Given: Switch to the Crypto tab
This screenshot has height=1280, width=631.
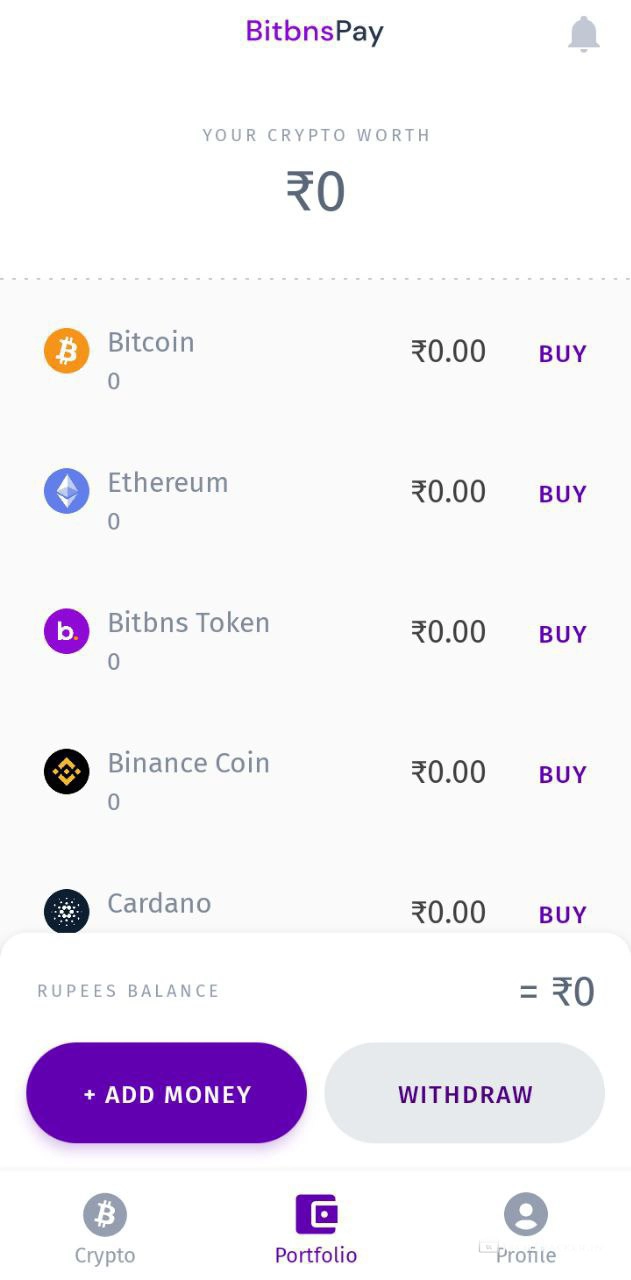Looking at the screenshot, I should (105, 1230).
